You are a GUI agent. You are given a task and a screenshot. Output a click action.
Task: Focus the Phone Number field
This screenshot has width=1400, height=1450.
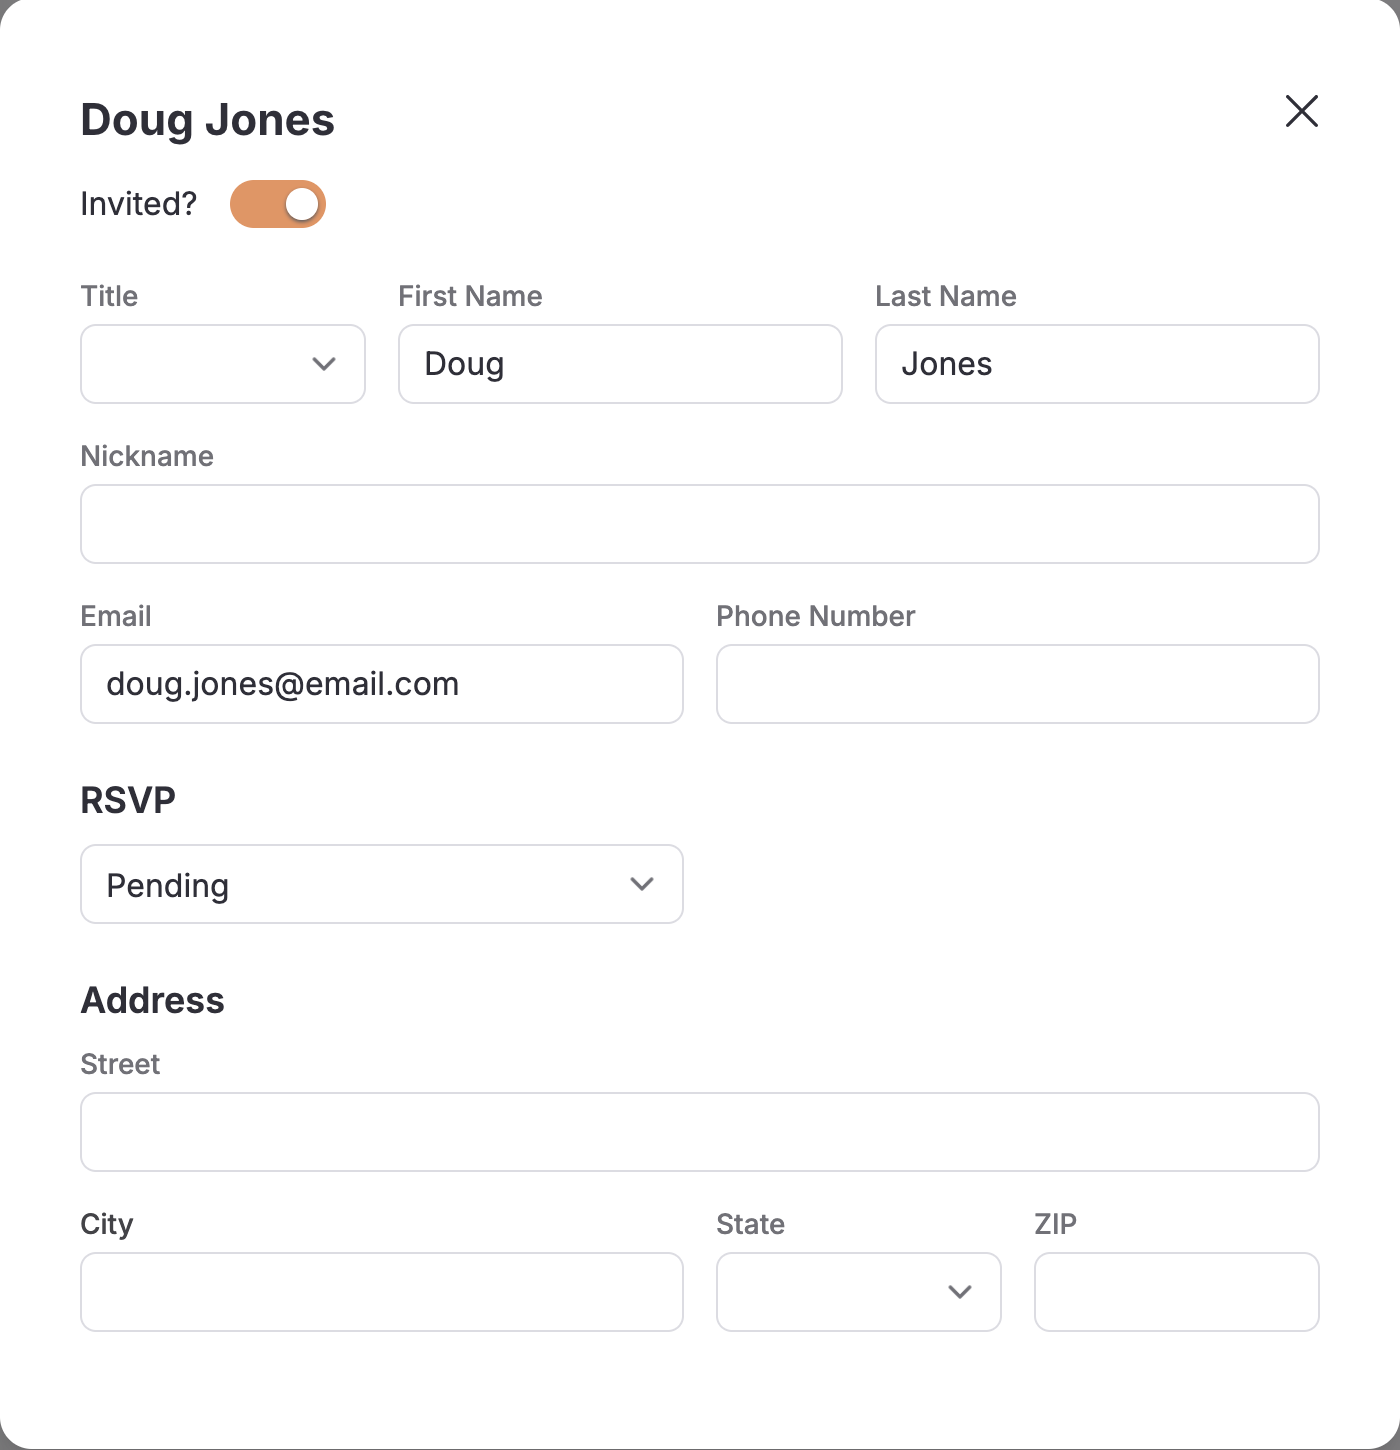pyautogui.click(x=1018, y=684)
